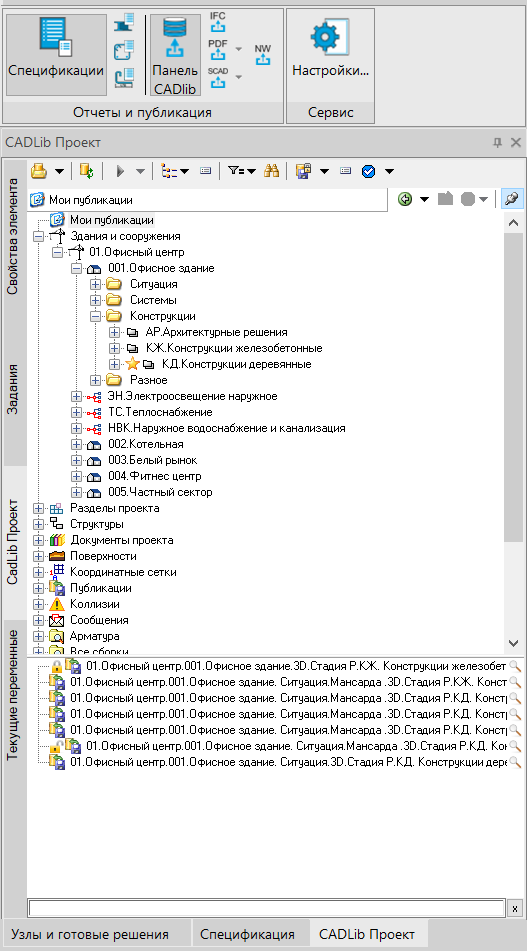Open the Спецификации report button

pos(56,55)
